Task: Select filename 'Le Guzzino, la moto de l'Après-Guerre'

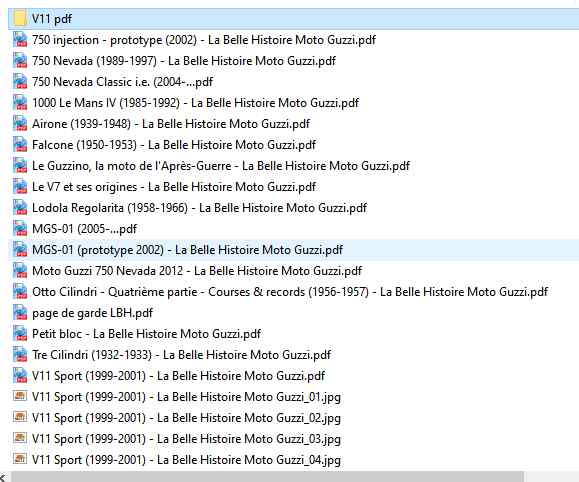Action: click(x=221, y=166)
